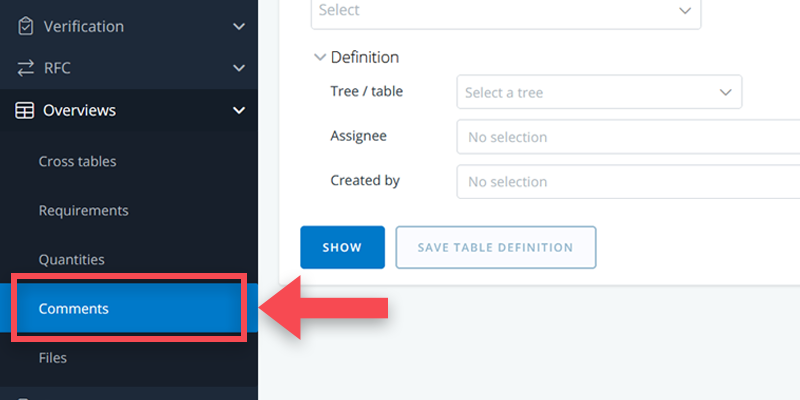Open the Requirements overview

coord(83,211)
